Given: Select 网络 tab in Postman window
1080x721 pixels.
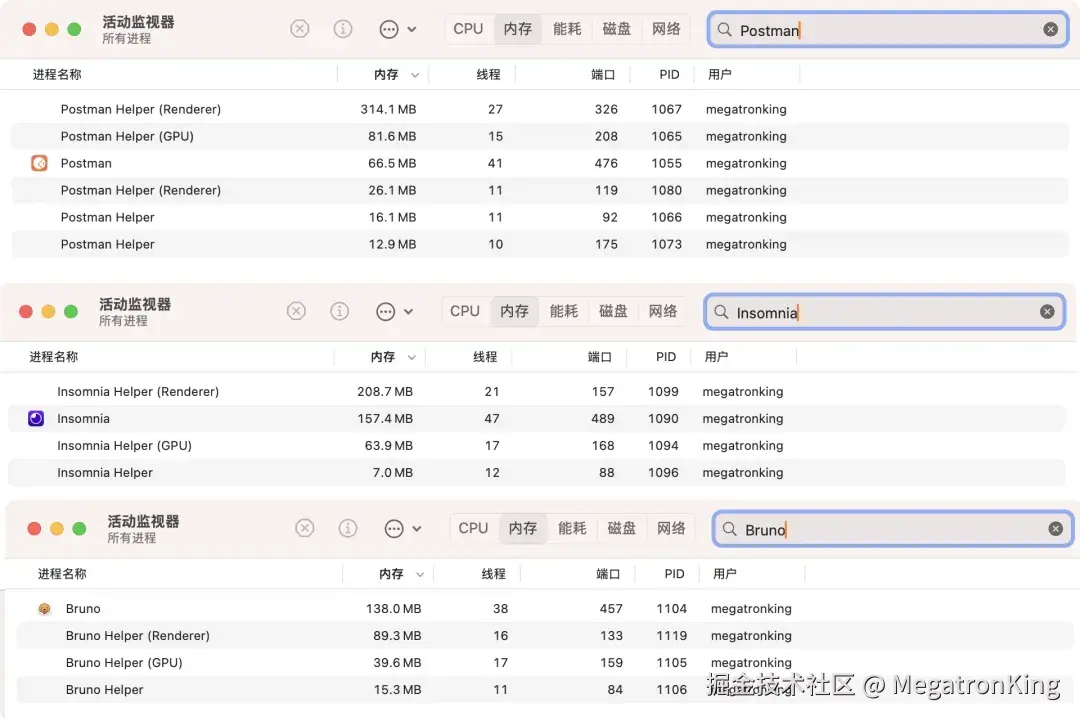Looking at the screenshot, I should pyautogui.click(x=666, y=29).
